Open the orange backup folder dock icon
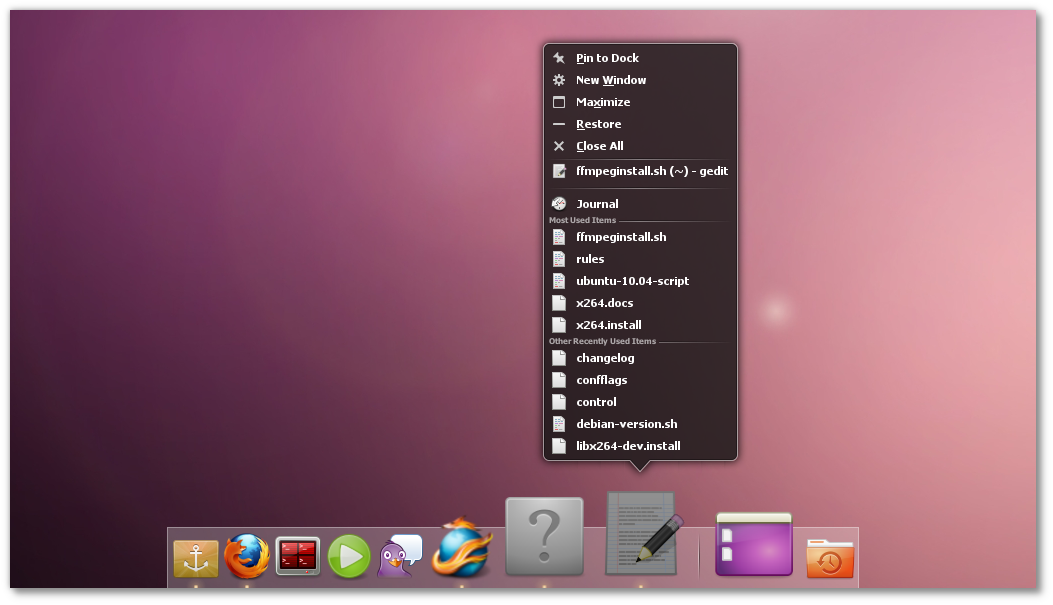This screenshot has width=1053, height=605. coord(831,556)
